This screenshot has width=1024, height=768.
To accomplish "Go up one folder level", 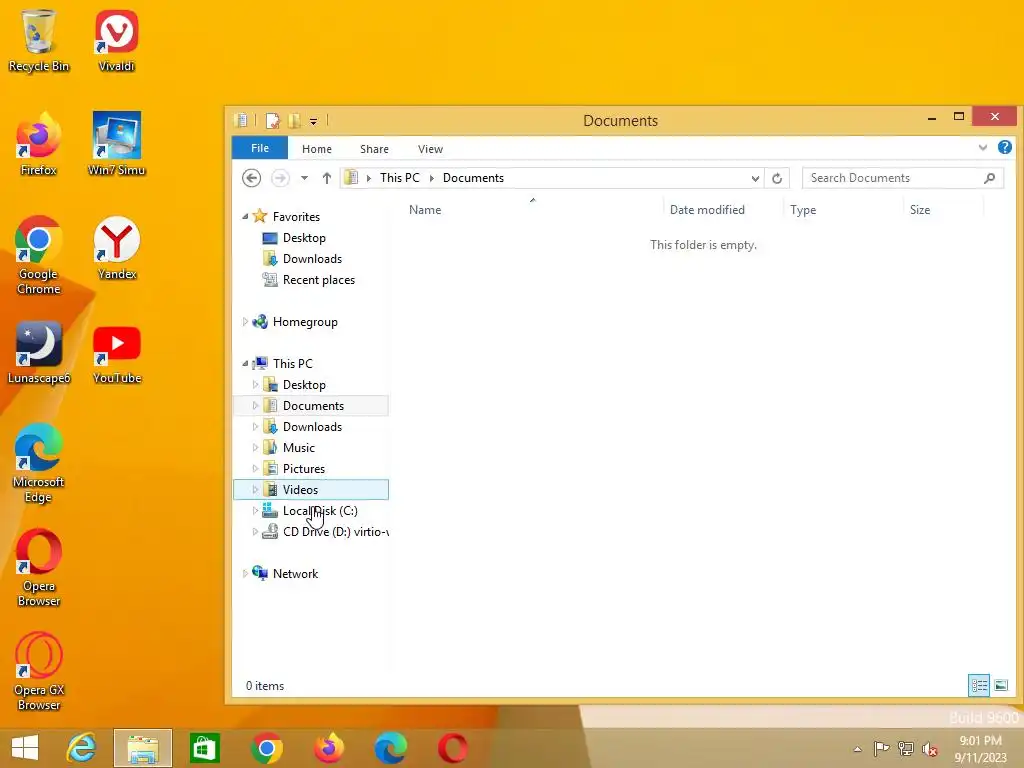I will point(327,178).
